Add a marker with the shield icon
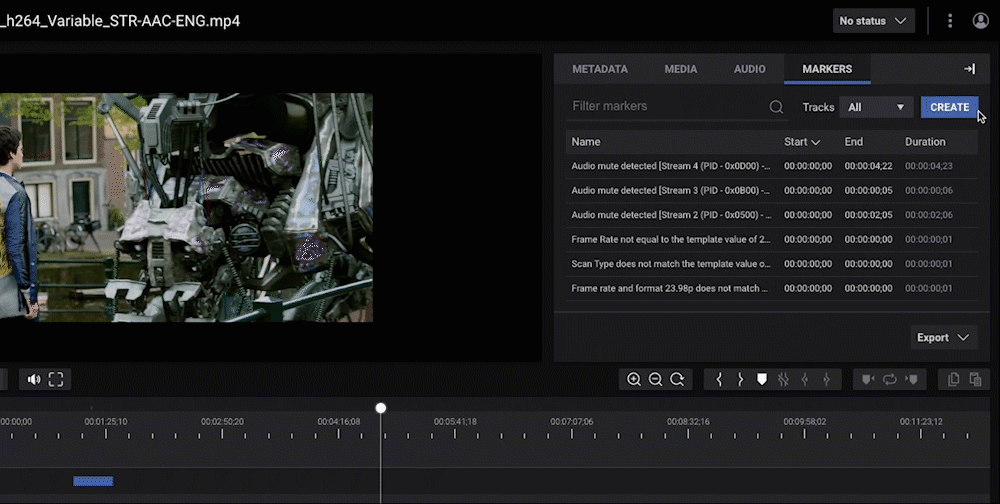The height and width of the screenshot is (504, 1000). (761, 380)
